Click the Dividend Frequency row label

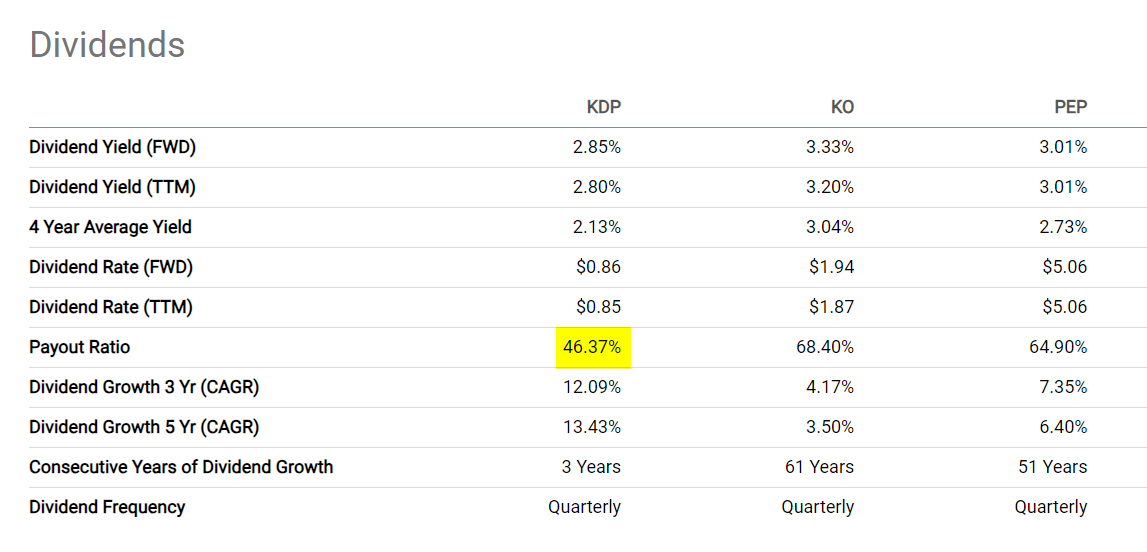coord(107,507)
